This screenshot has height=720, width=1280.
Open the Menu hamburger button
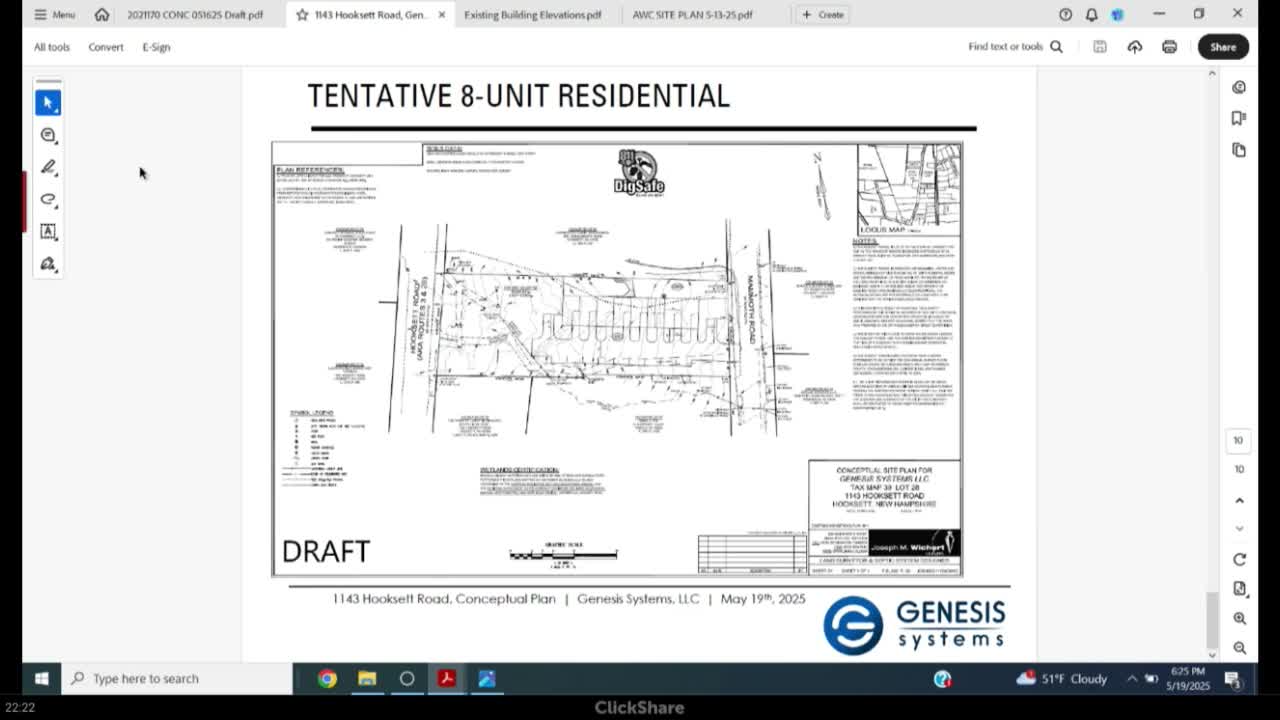(x=54, y=15)
